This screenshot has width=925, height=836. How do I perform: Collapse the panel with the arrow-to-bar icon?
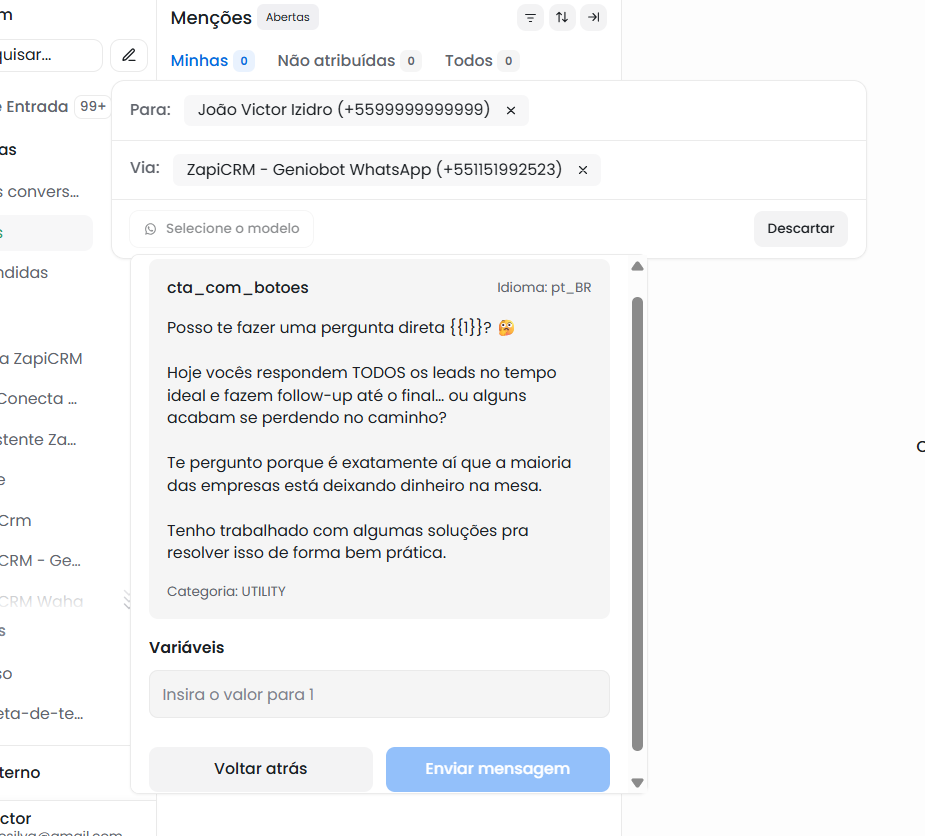pos(593,18)
